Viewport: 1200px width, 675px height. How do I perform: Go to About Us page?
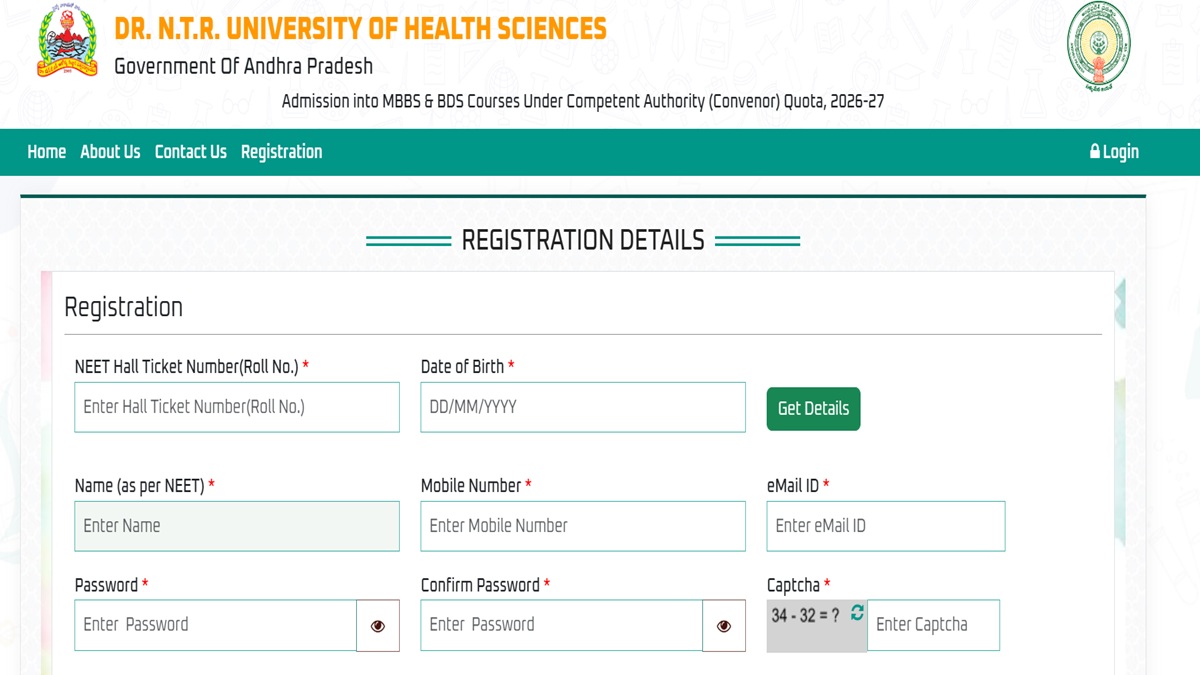click(110, 152)
